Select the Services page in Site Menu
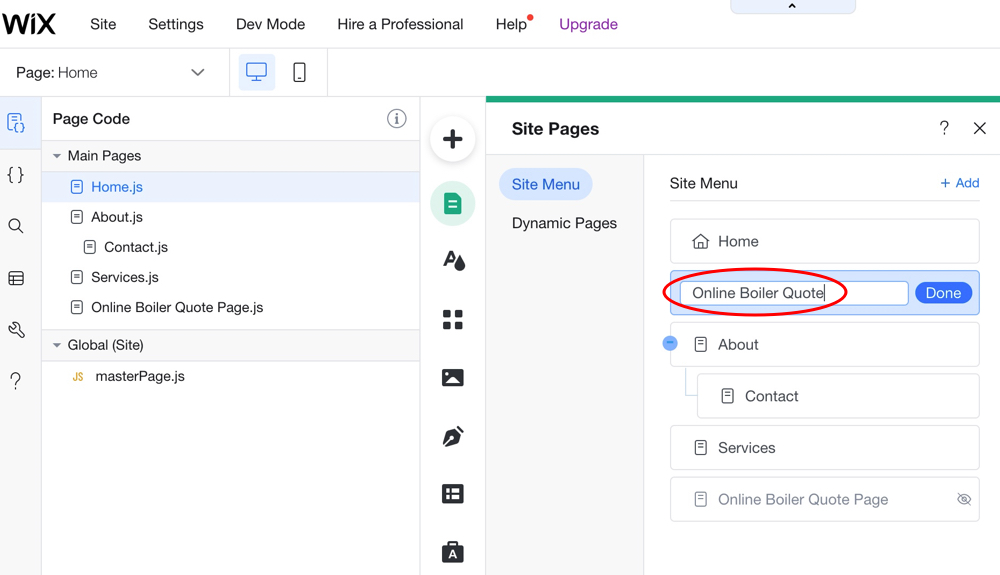The height and width of the screenshot is (575, 1000). point(825,448)
